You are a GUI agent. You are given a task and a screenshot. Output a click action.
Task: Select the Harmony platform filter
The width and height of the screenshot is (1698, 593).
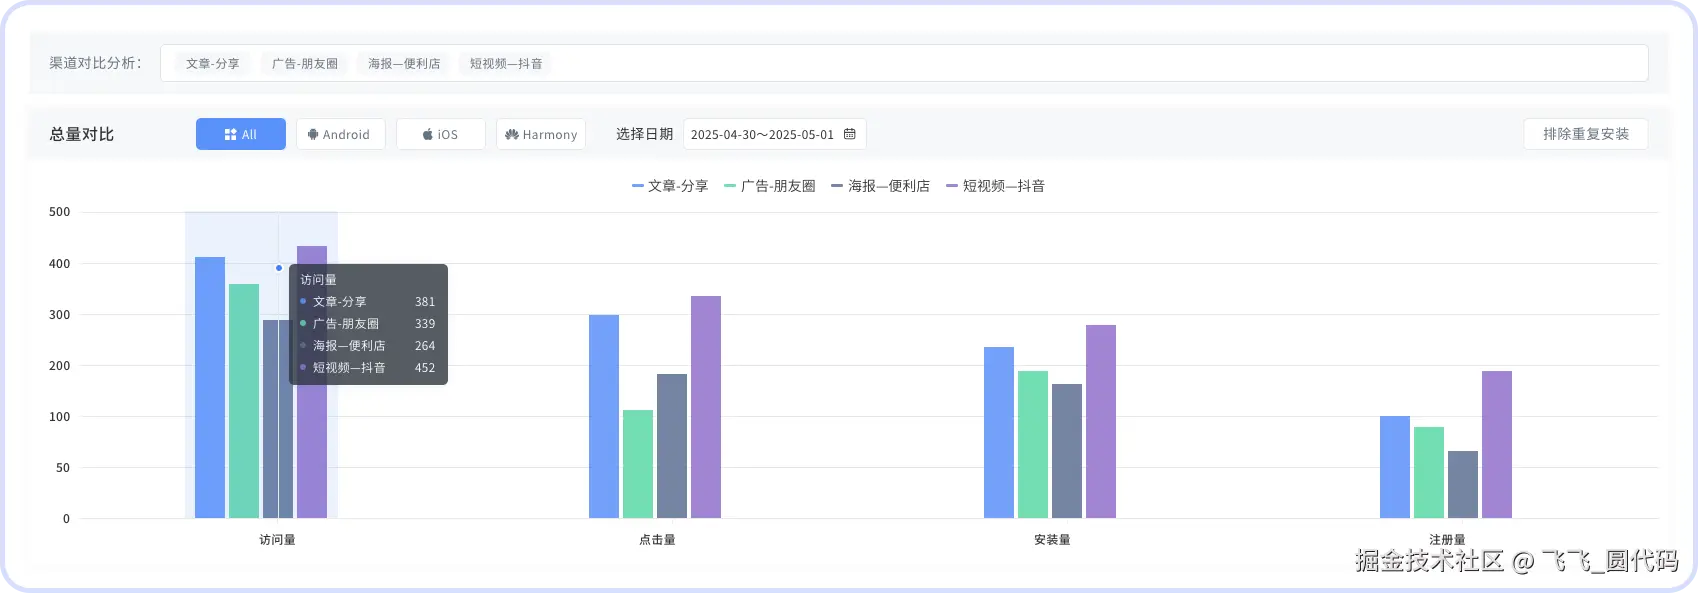[541, 134]
